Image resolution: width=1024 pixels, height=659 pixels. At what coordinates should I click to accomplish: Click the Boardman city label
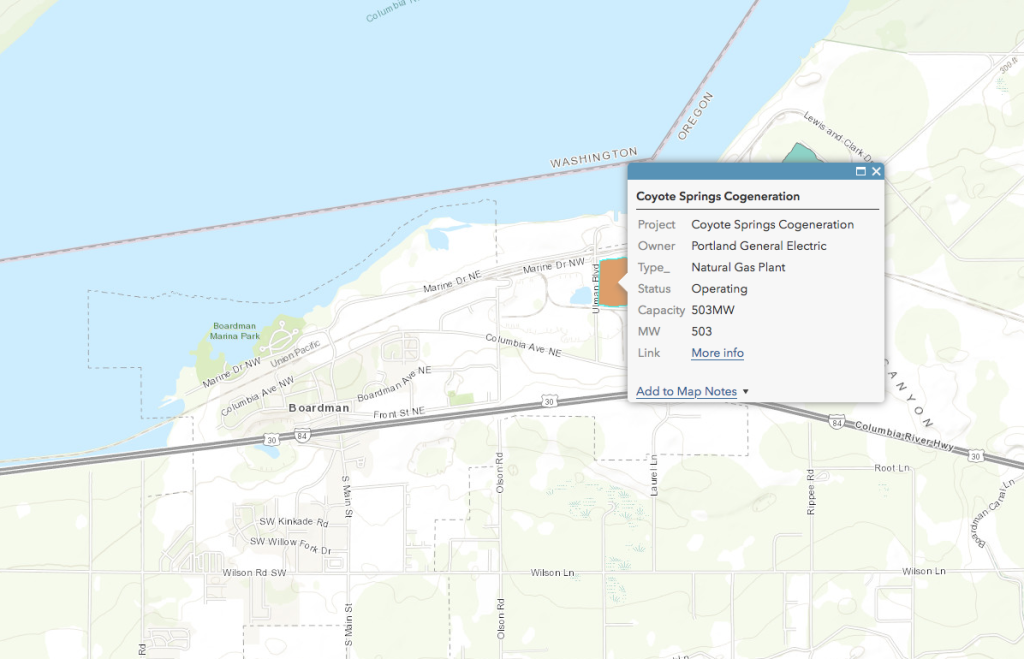tap(319, 408)
